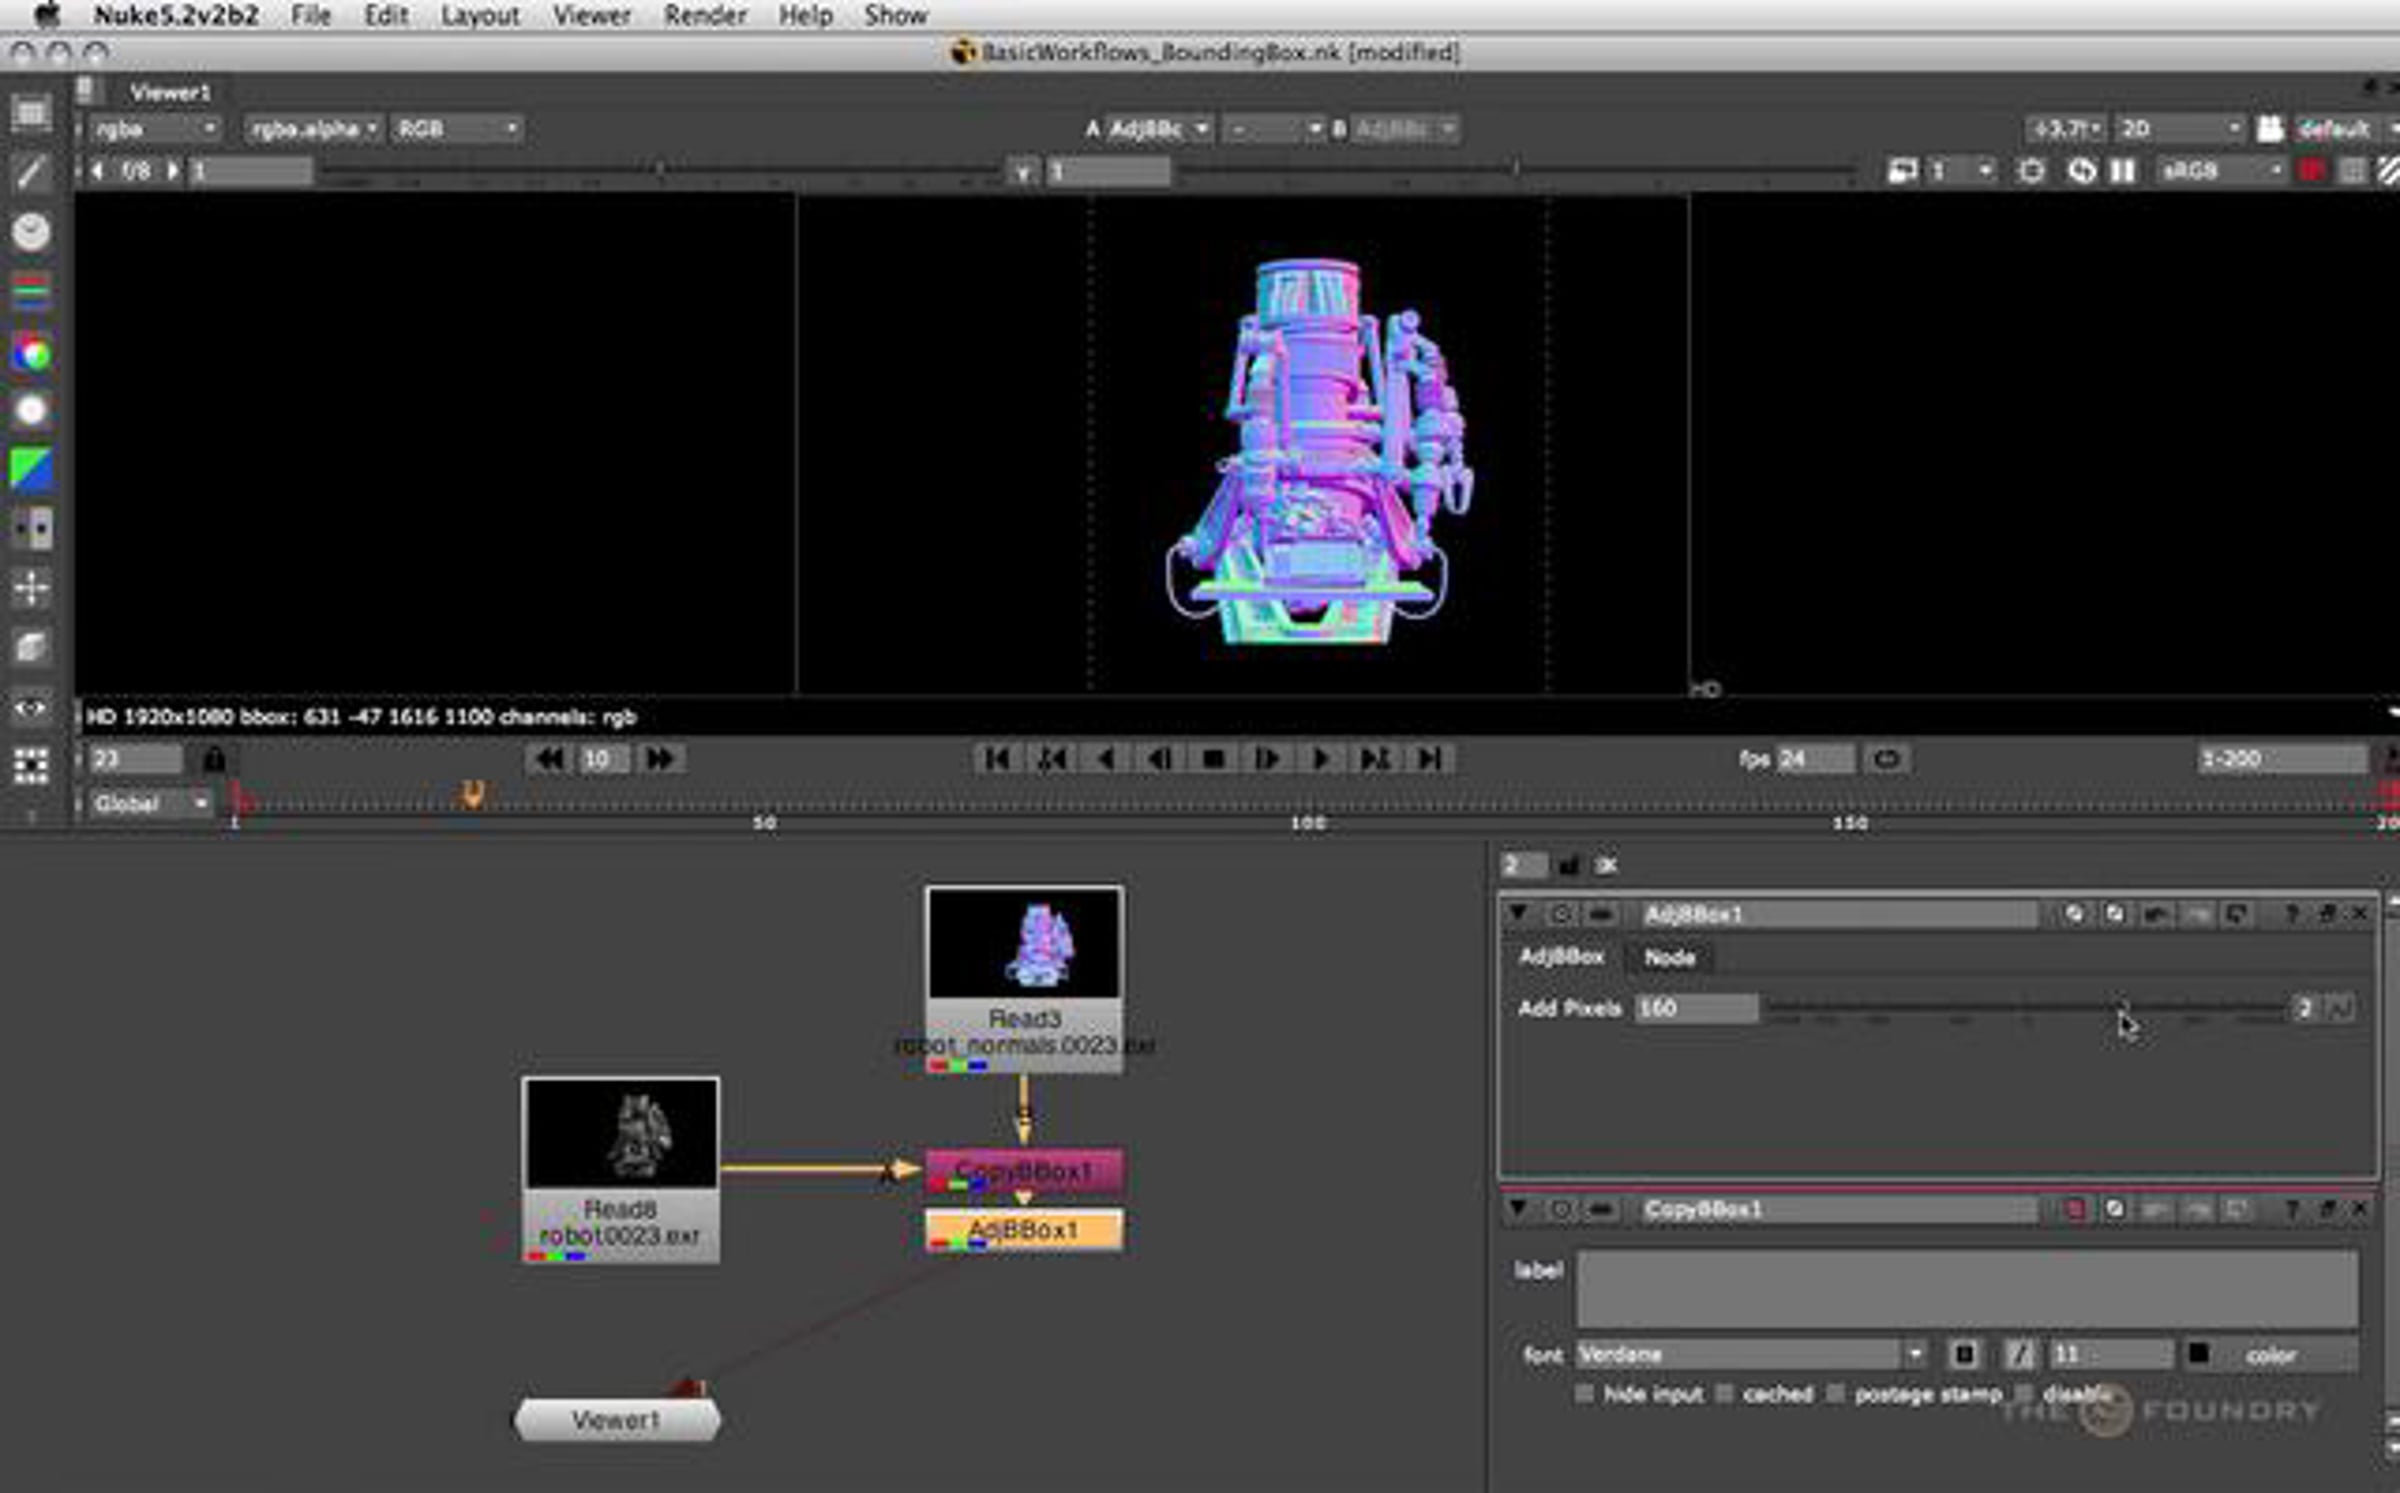
Task: Click the 3D camera lock icon
Action: [2270, 129]
